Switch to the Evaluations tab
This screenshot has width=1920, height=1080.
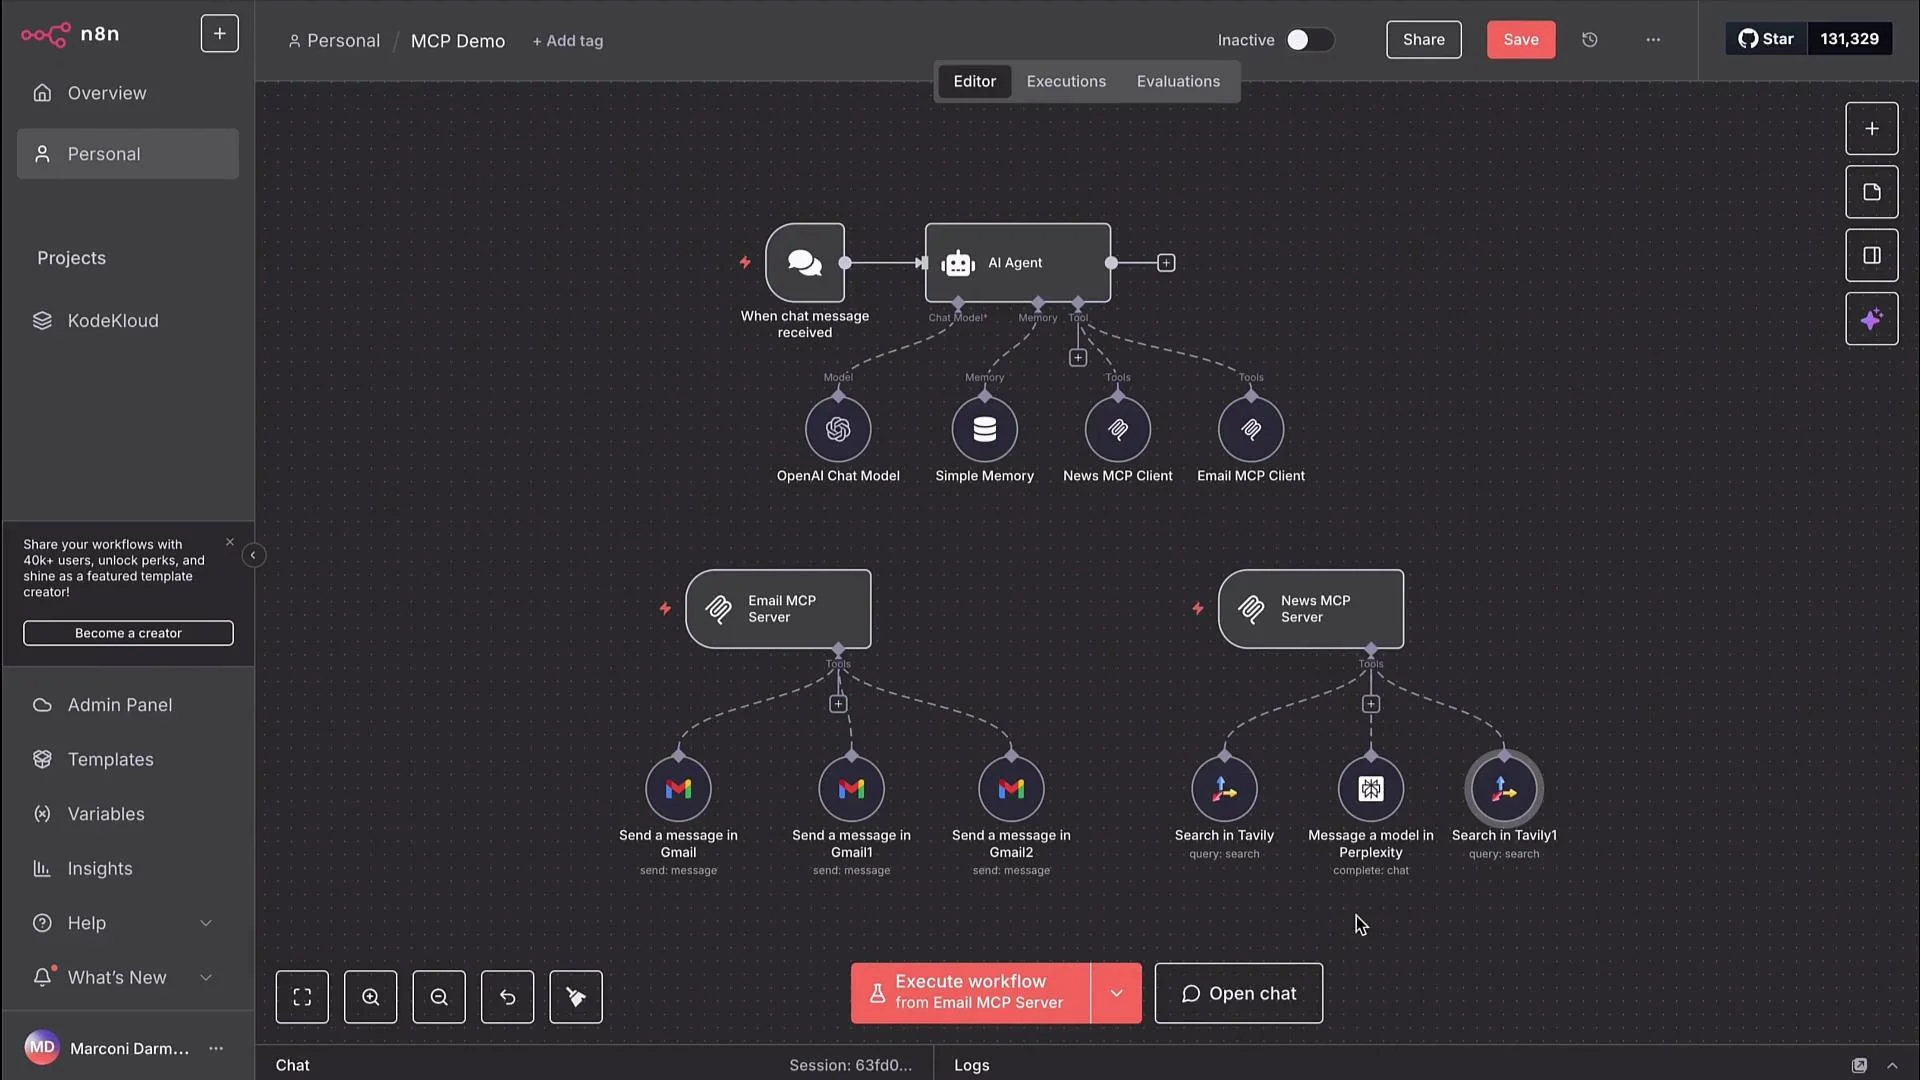pyautogui.click(x=1178, y=81)
